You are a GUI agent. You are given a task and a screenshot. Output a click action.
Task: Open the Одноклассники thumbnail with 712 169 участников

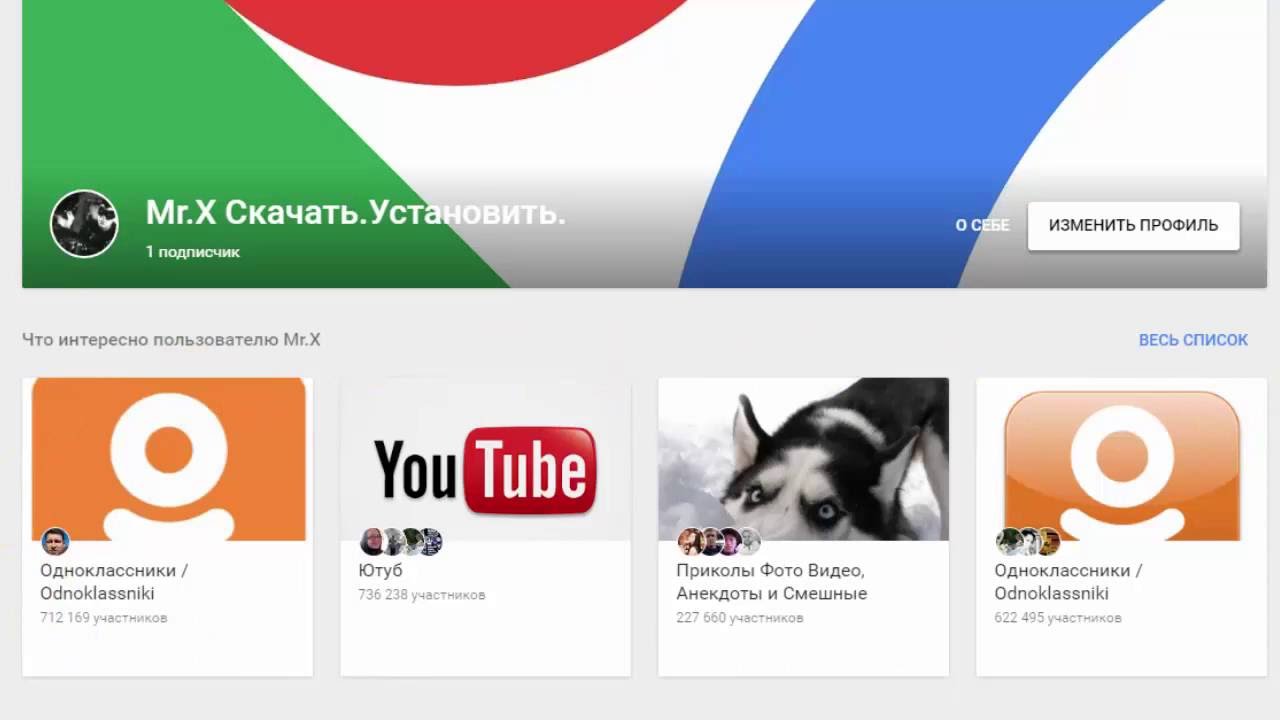click(168, 459)
